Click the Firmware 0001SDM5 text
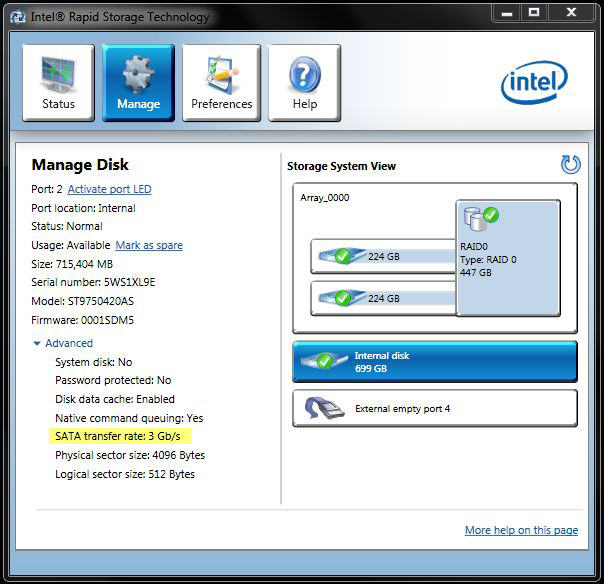 [x=82, y=320]
